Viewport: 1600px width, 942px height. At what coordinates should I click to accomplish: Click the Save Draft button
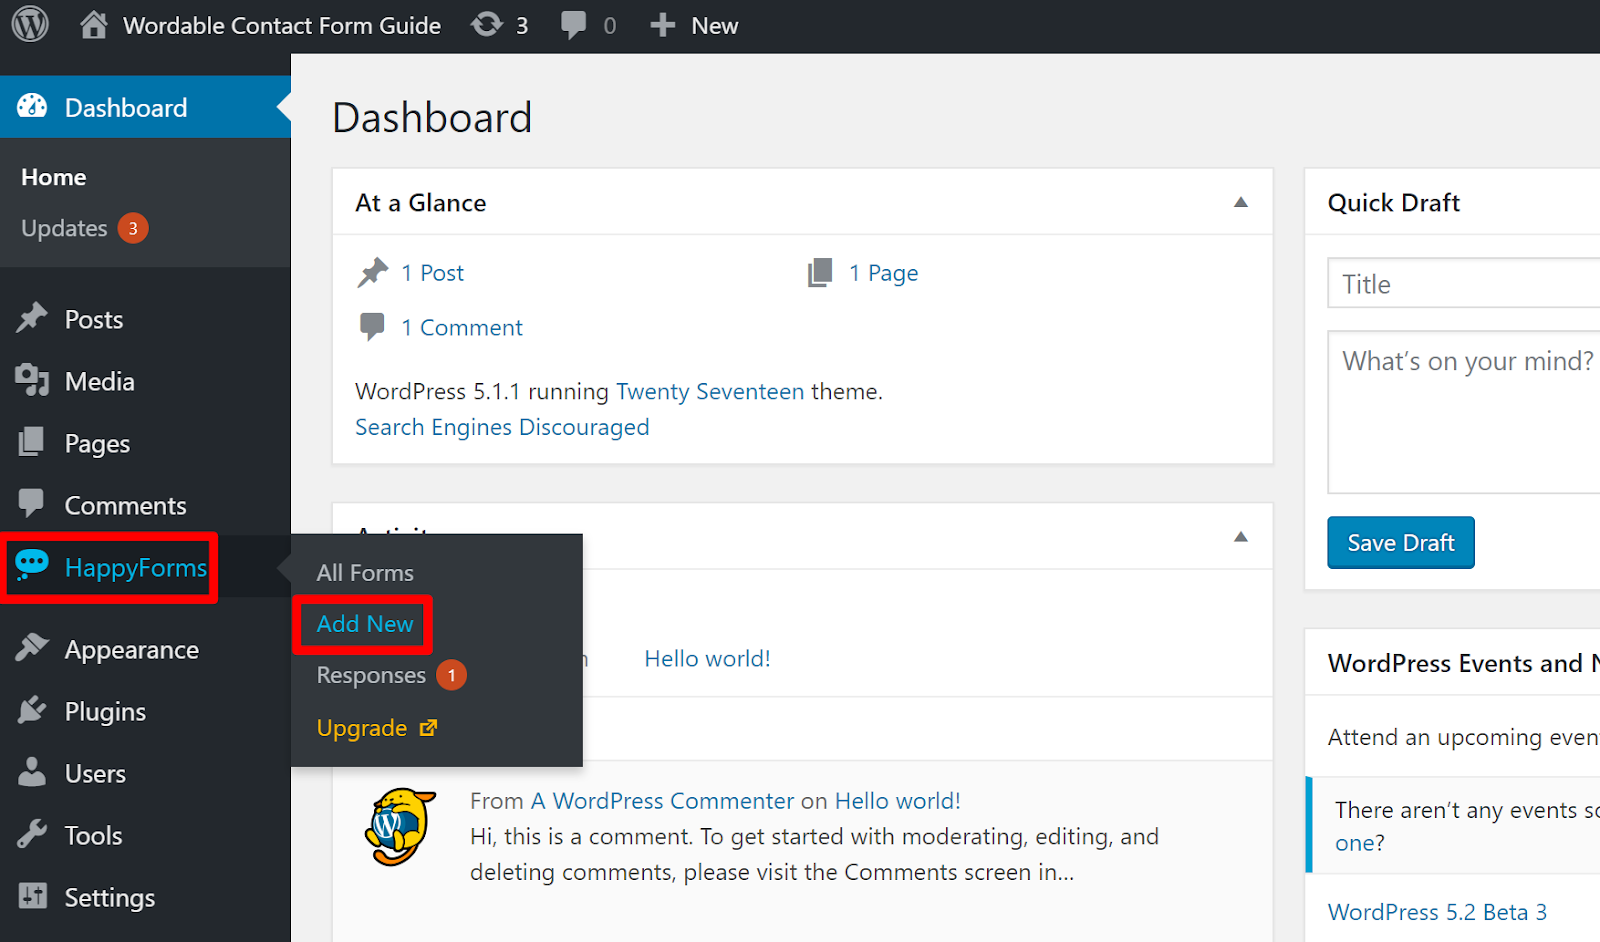click(1400, 542)
